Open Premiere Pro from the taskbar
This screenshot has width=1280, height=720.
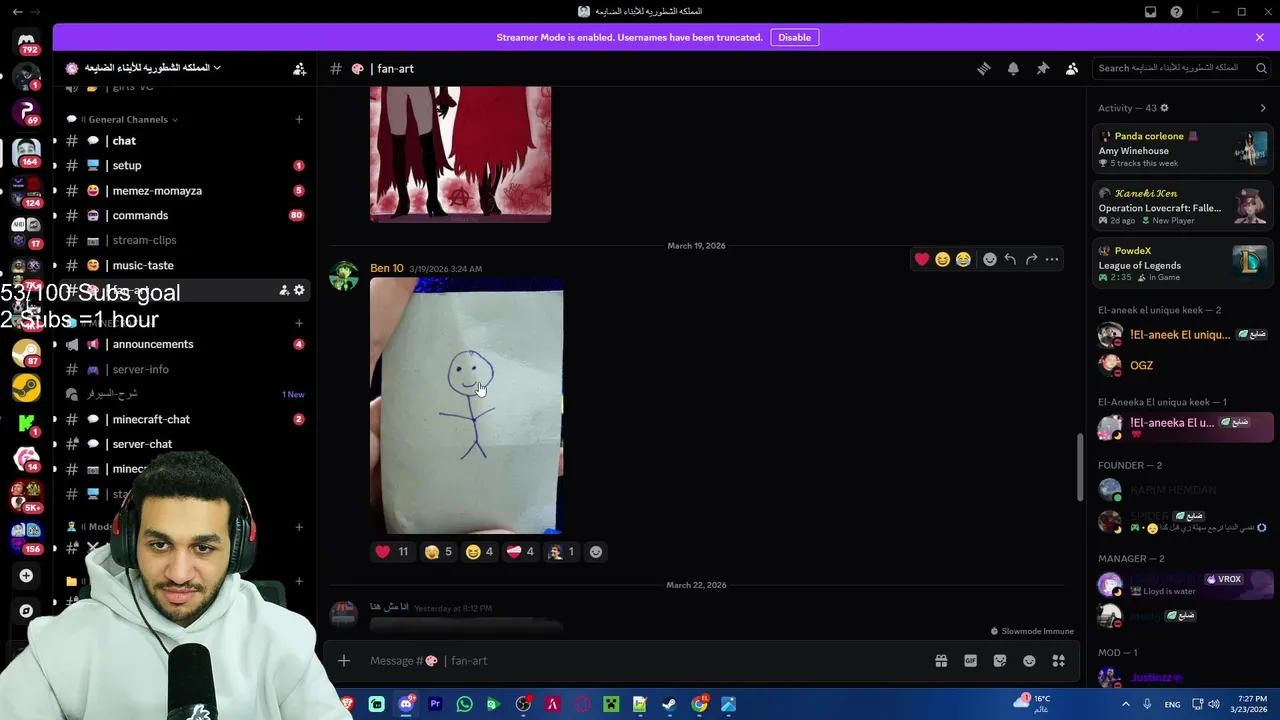pyautogui.click(x=435, y=705)
